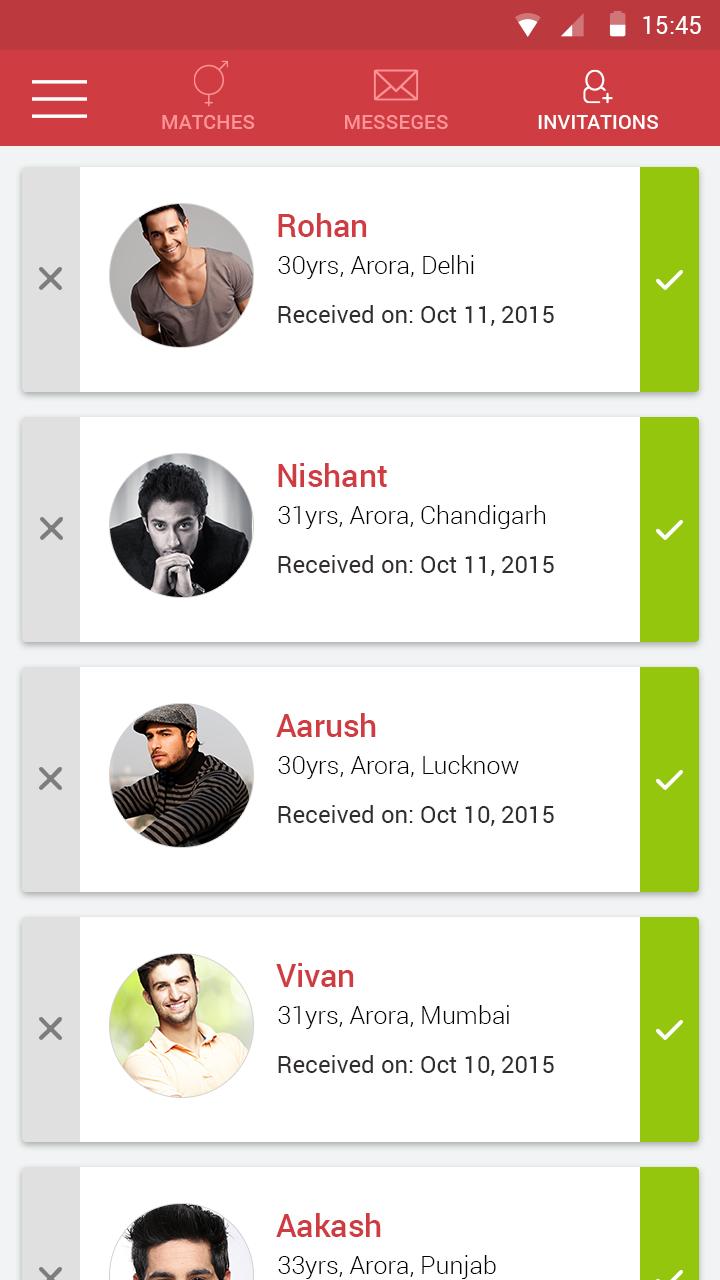Image resolution: width=720 pixels, height=1280 pixels.
Task: Open the Messeges tab
Action: tap(395, 98)
